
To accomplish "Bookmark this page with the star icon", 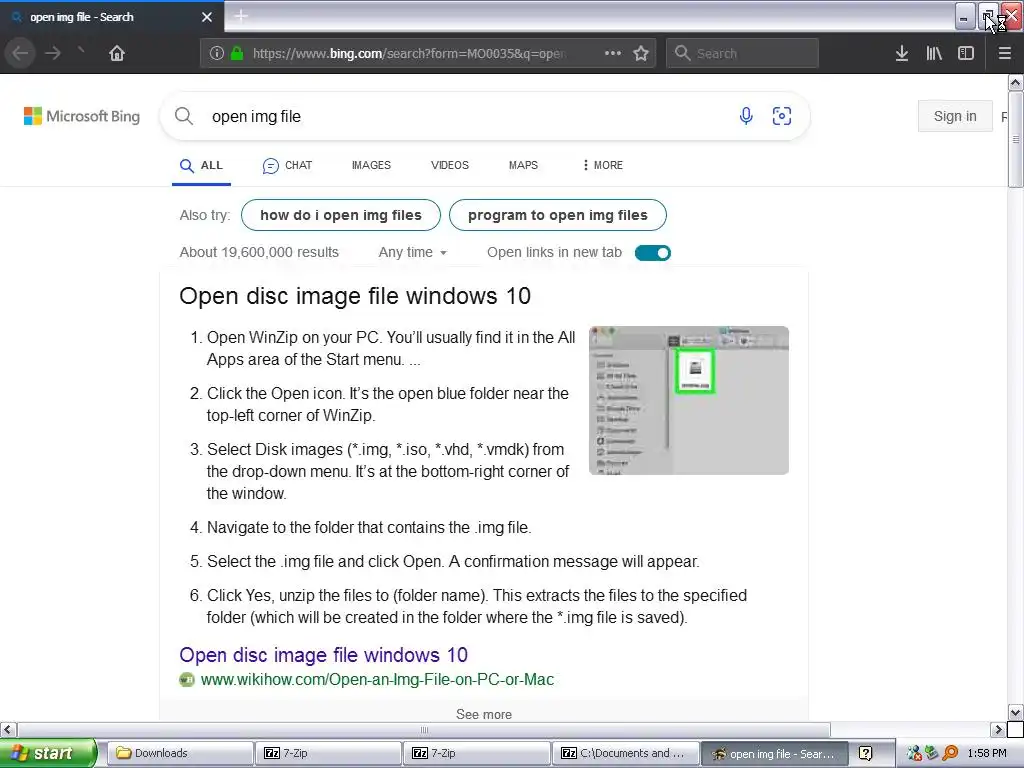I will [x=641, y=53].
